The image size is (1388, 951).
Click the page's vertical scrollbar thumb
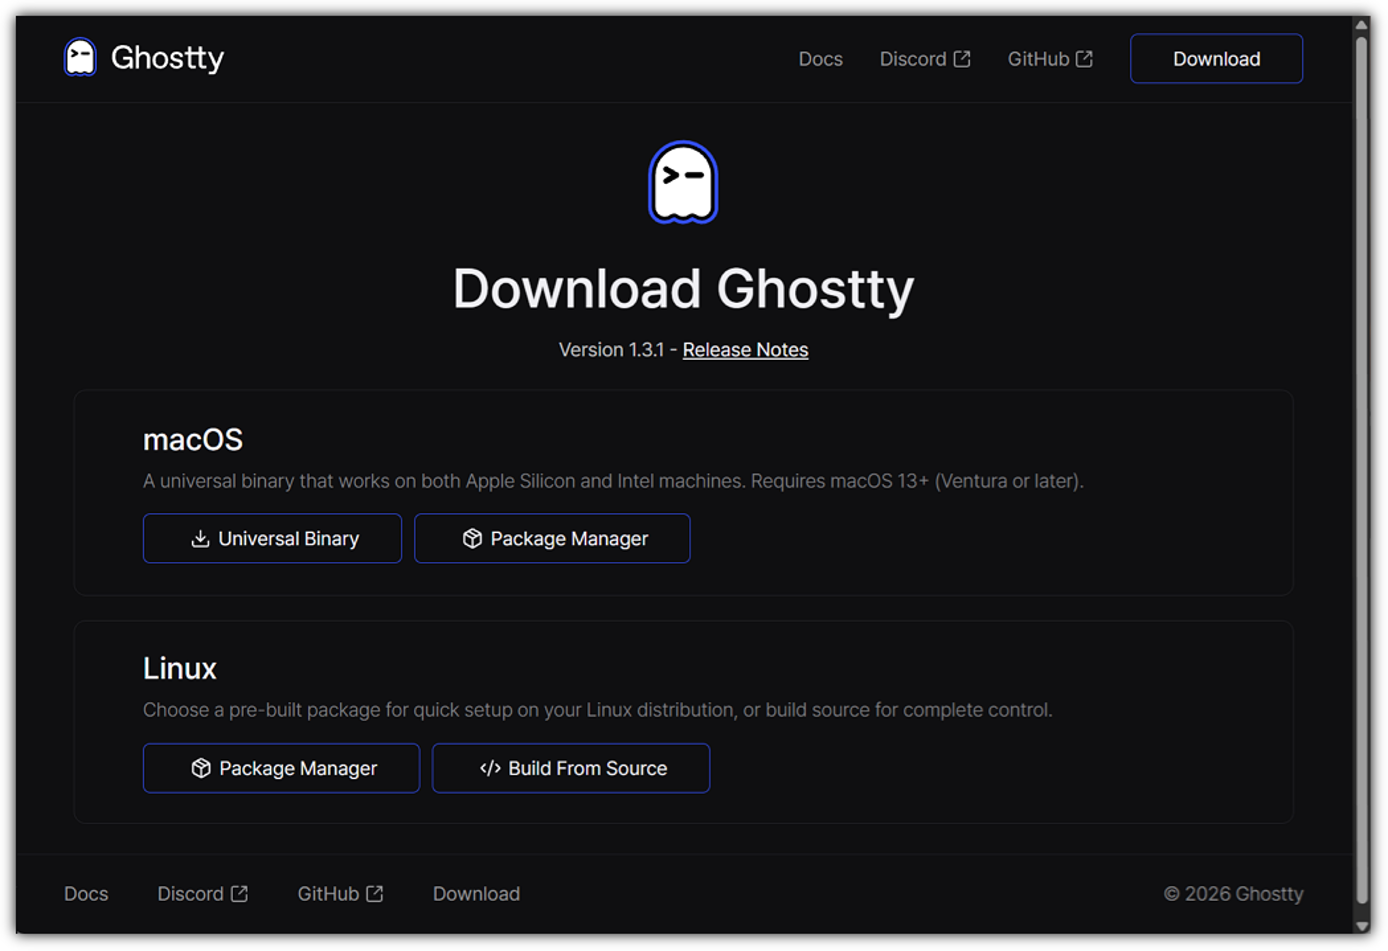[x=1361, y=470]
